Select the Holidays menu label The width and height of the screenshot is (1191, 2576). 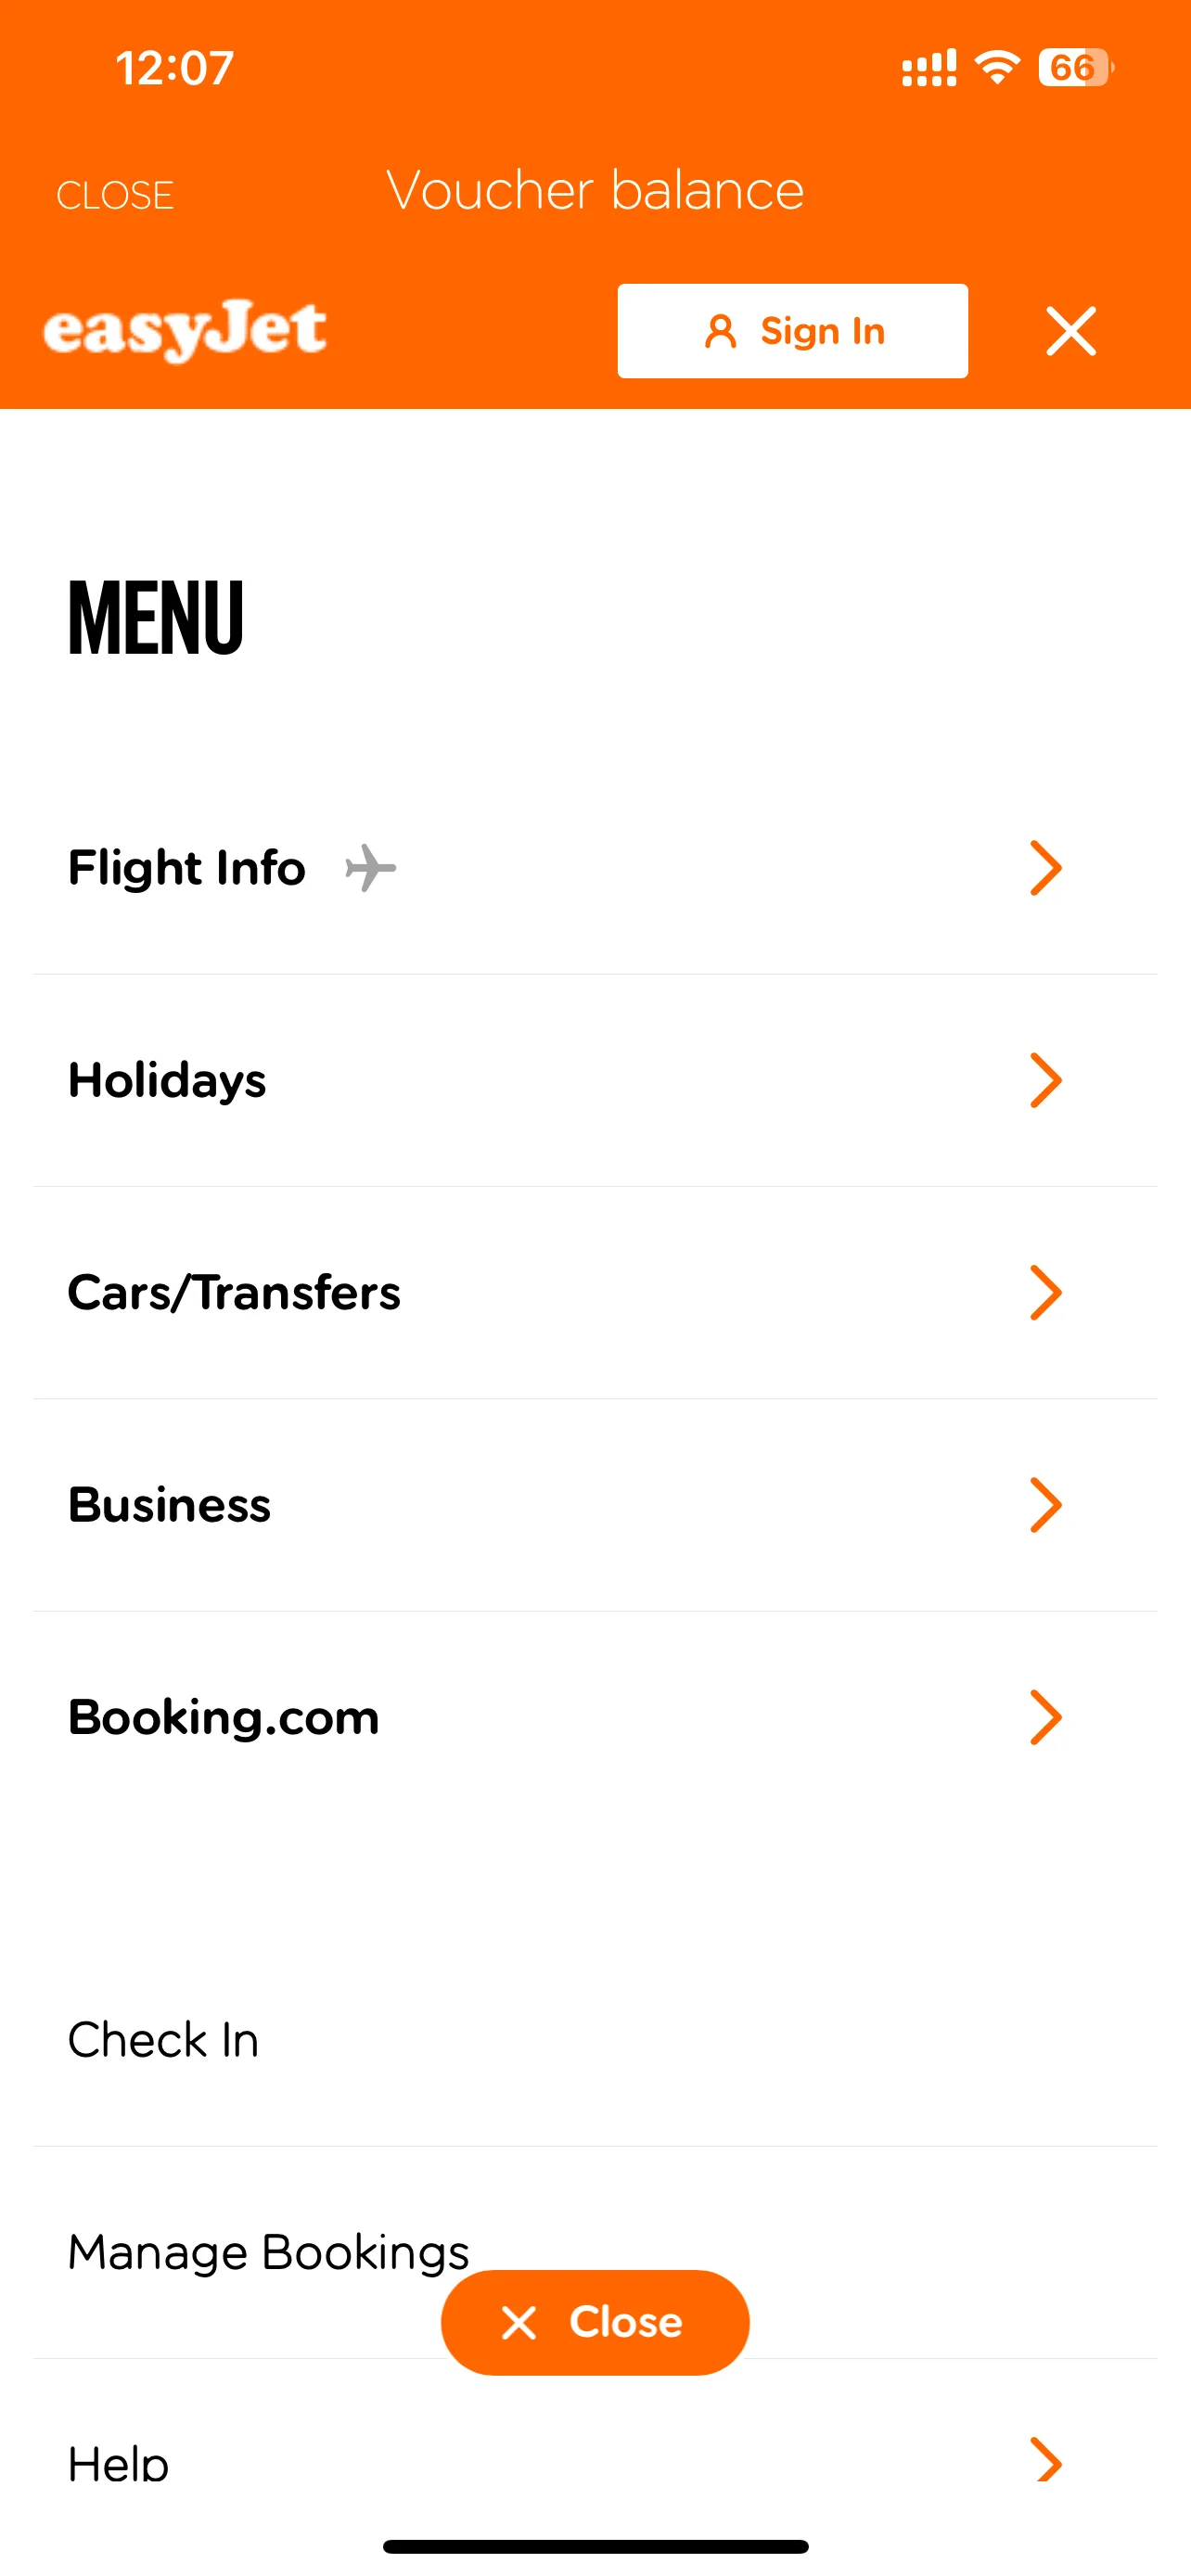coord(167,1080)
